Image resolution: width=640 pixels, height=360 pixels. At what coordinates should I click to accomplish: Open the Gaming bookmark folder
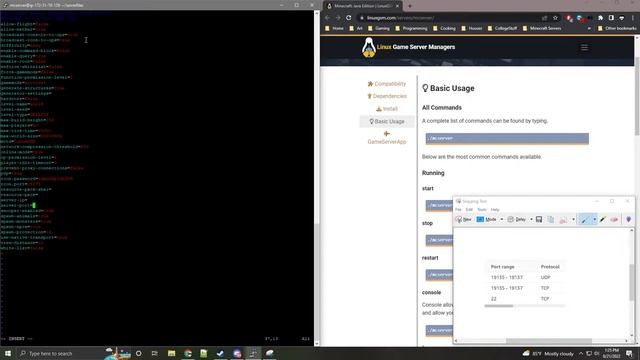click(x=378, y=29)
